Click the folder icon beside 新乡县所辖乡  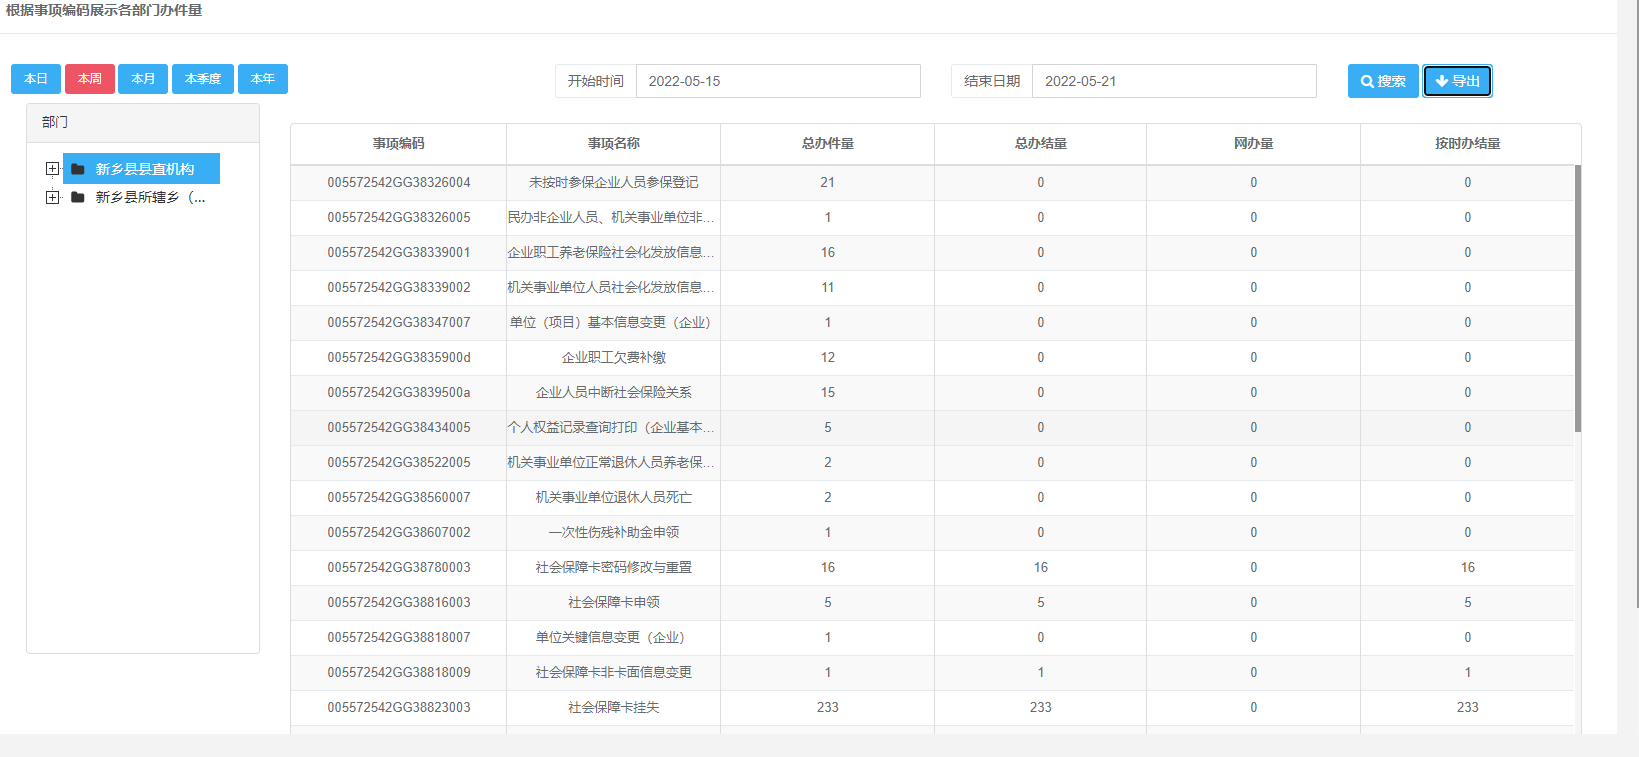click(x=78, y=197)
